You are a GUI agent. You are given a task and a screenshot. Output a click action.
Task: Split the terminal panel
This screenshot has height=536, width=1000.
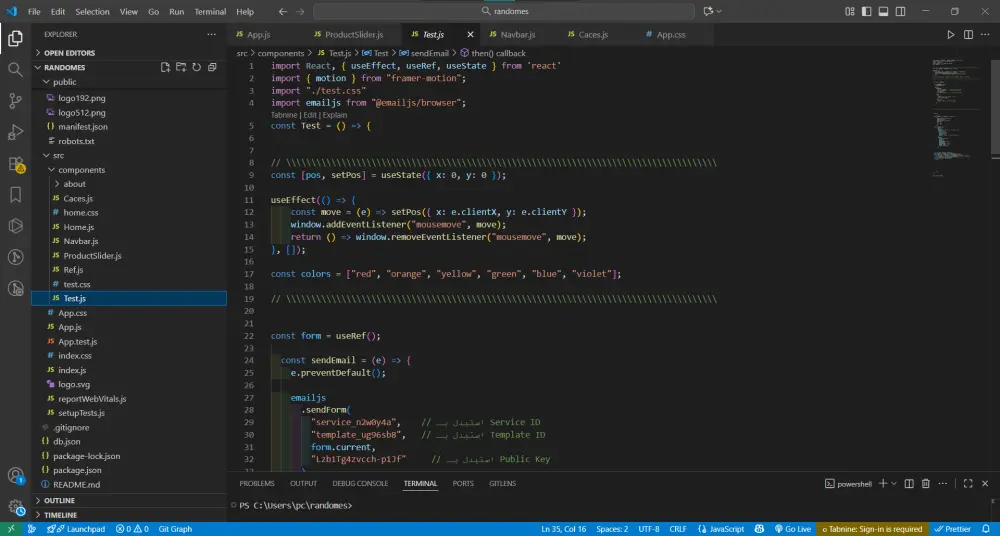pyautogui.click(x=909, y=484)
